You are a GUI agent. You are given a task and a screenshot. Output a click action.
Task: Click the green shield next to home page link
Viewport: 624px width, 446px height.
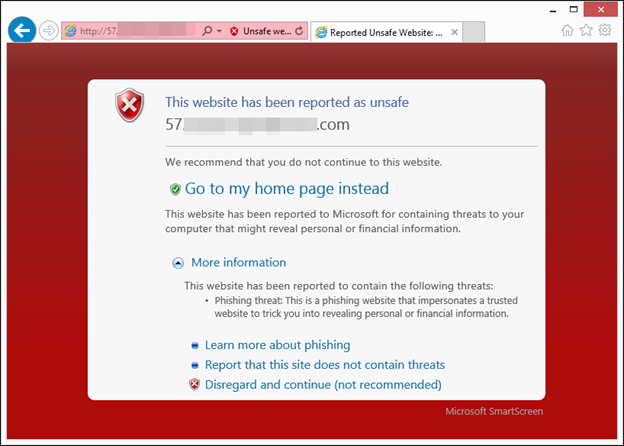point(175,189)
